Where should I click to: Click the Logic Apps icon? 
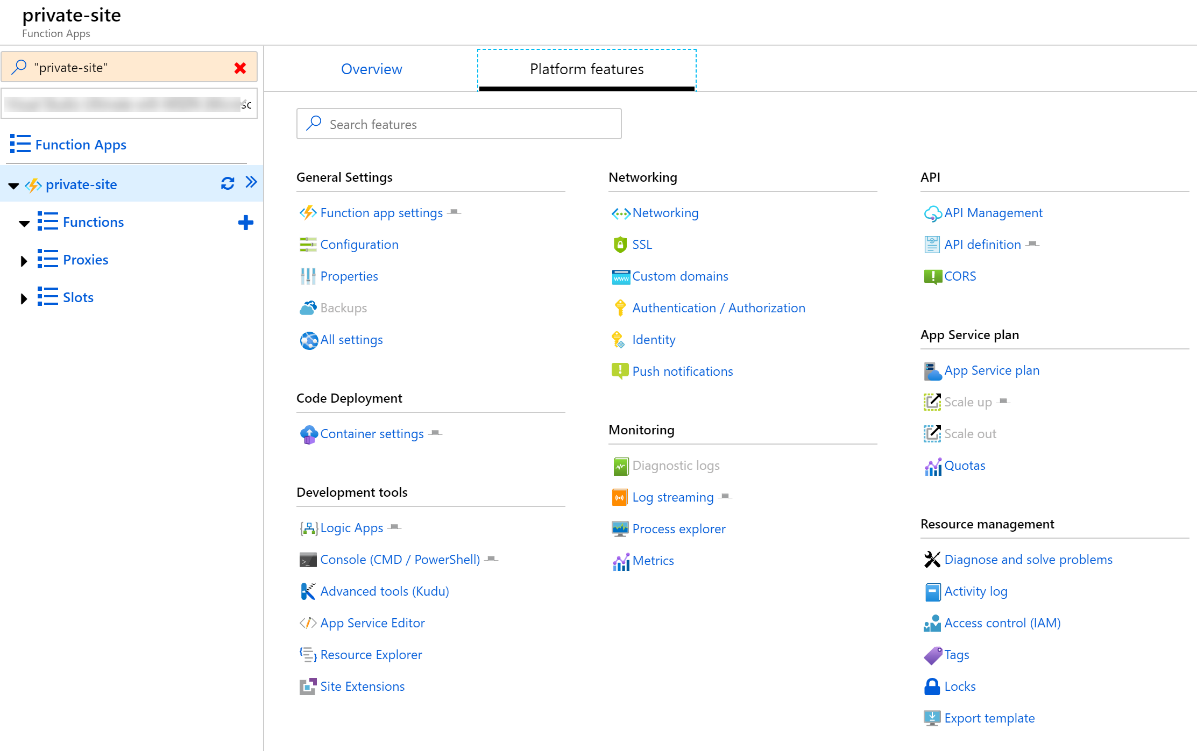(308, 528)
